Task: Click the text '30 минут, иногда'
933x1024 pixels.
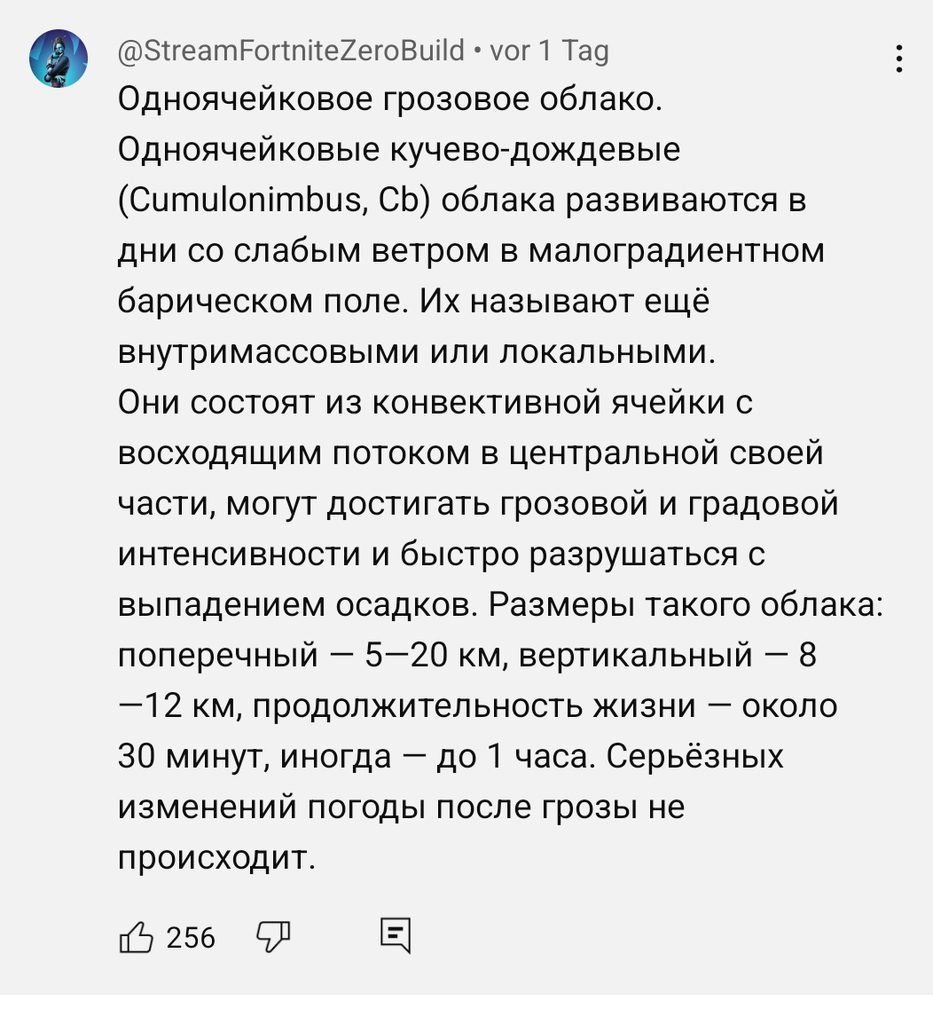Action: tap(255, 756)
